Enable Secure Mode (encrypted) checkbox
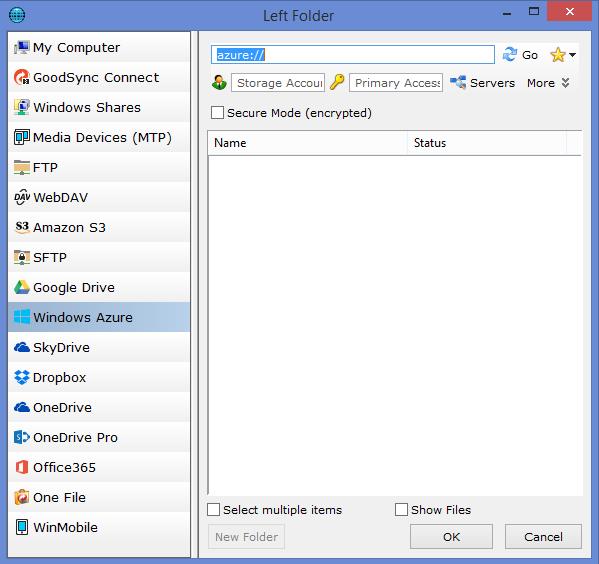This screenshot has width=599, height=564. pos(217,113)
